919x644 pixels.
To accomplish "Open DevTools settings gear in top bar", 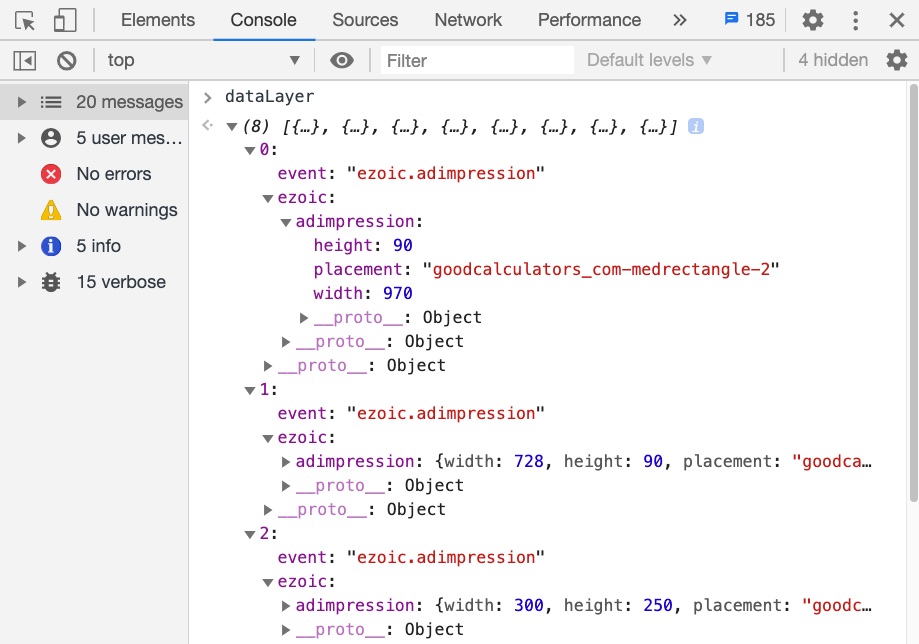I will (813, 20).
